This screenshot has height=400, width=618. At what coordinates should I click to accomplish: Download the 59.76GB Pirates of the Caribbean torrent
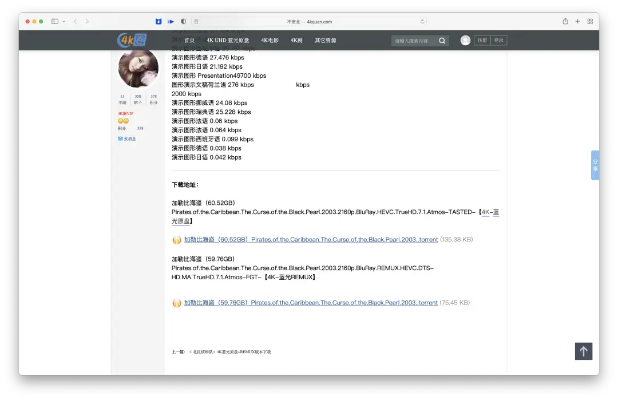311,303
